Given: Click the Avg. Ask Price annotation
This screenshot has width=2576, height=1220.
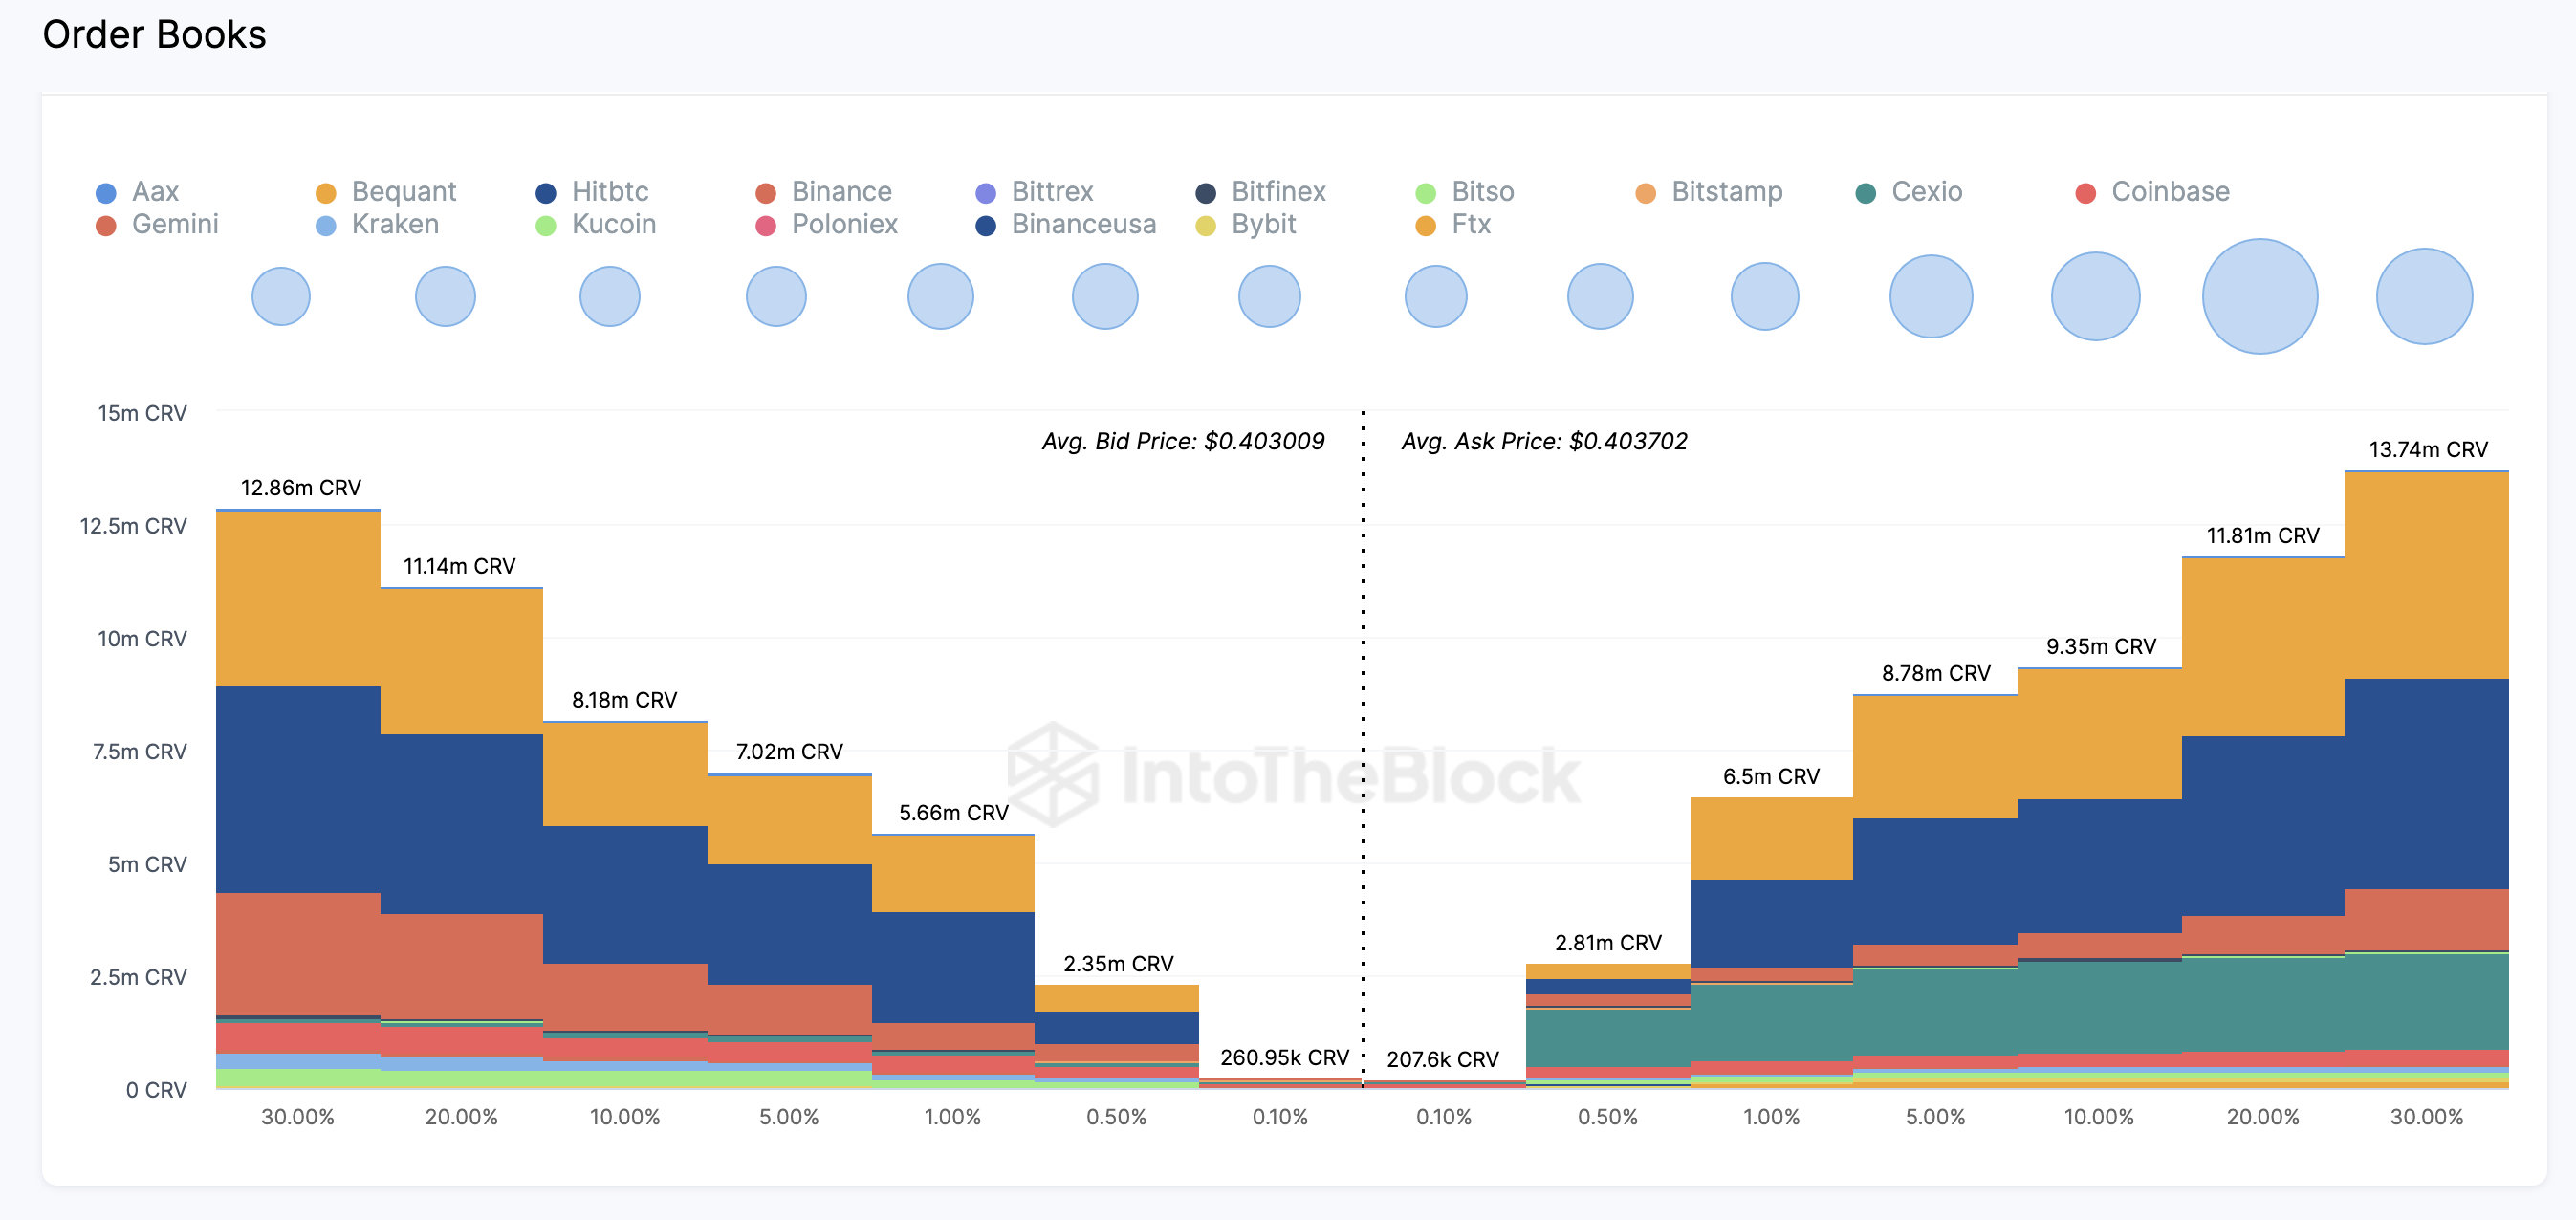Looking at the screenshot, I should (x=1543, y=442).
